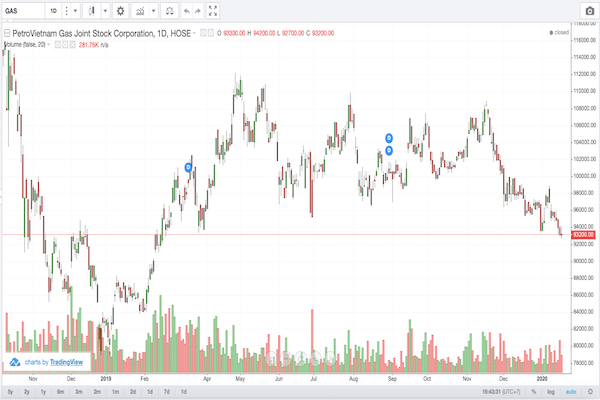Open the indicators icon in the toolbar
Screen dimensions: 600x400
[140, 11]
